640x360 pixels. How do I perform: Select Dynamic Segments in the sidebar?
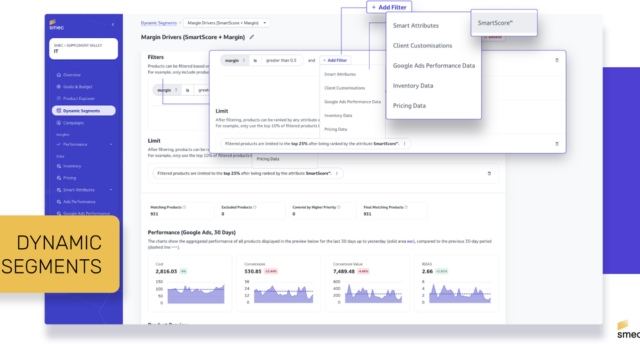(x=84, y=111)
